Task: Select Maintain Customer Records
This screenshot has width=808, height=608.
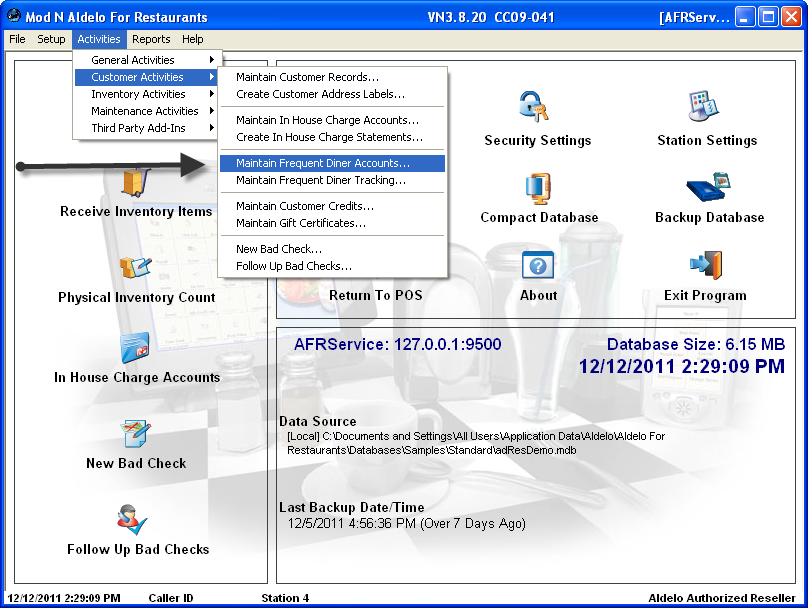Action: [x=332, y=77]
